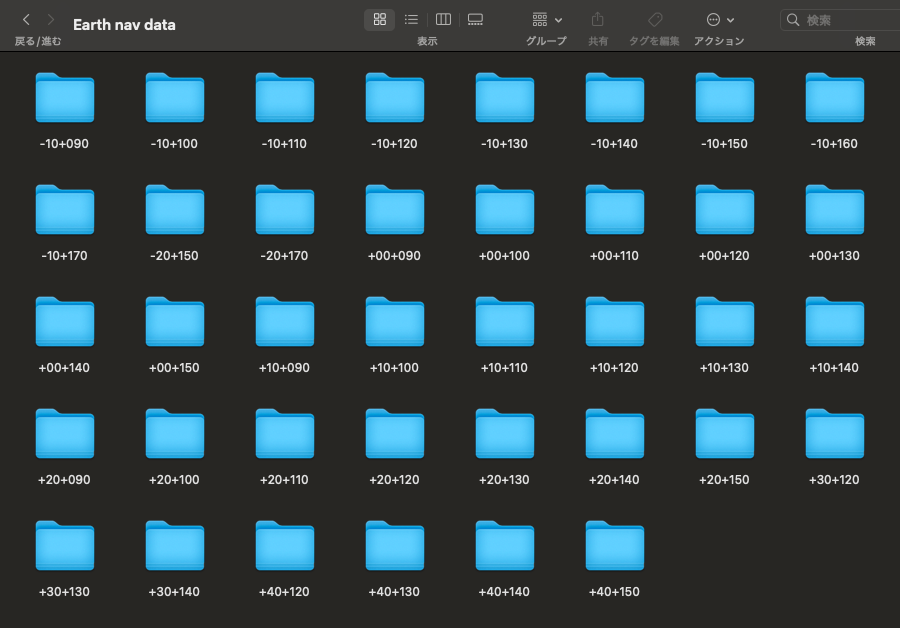Click the search magnifier icon

click(793, 20)
